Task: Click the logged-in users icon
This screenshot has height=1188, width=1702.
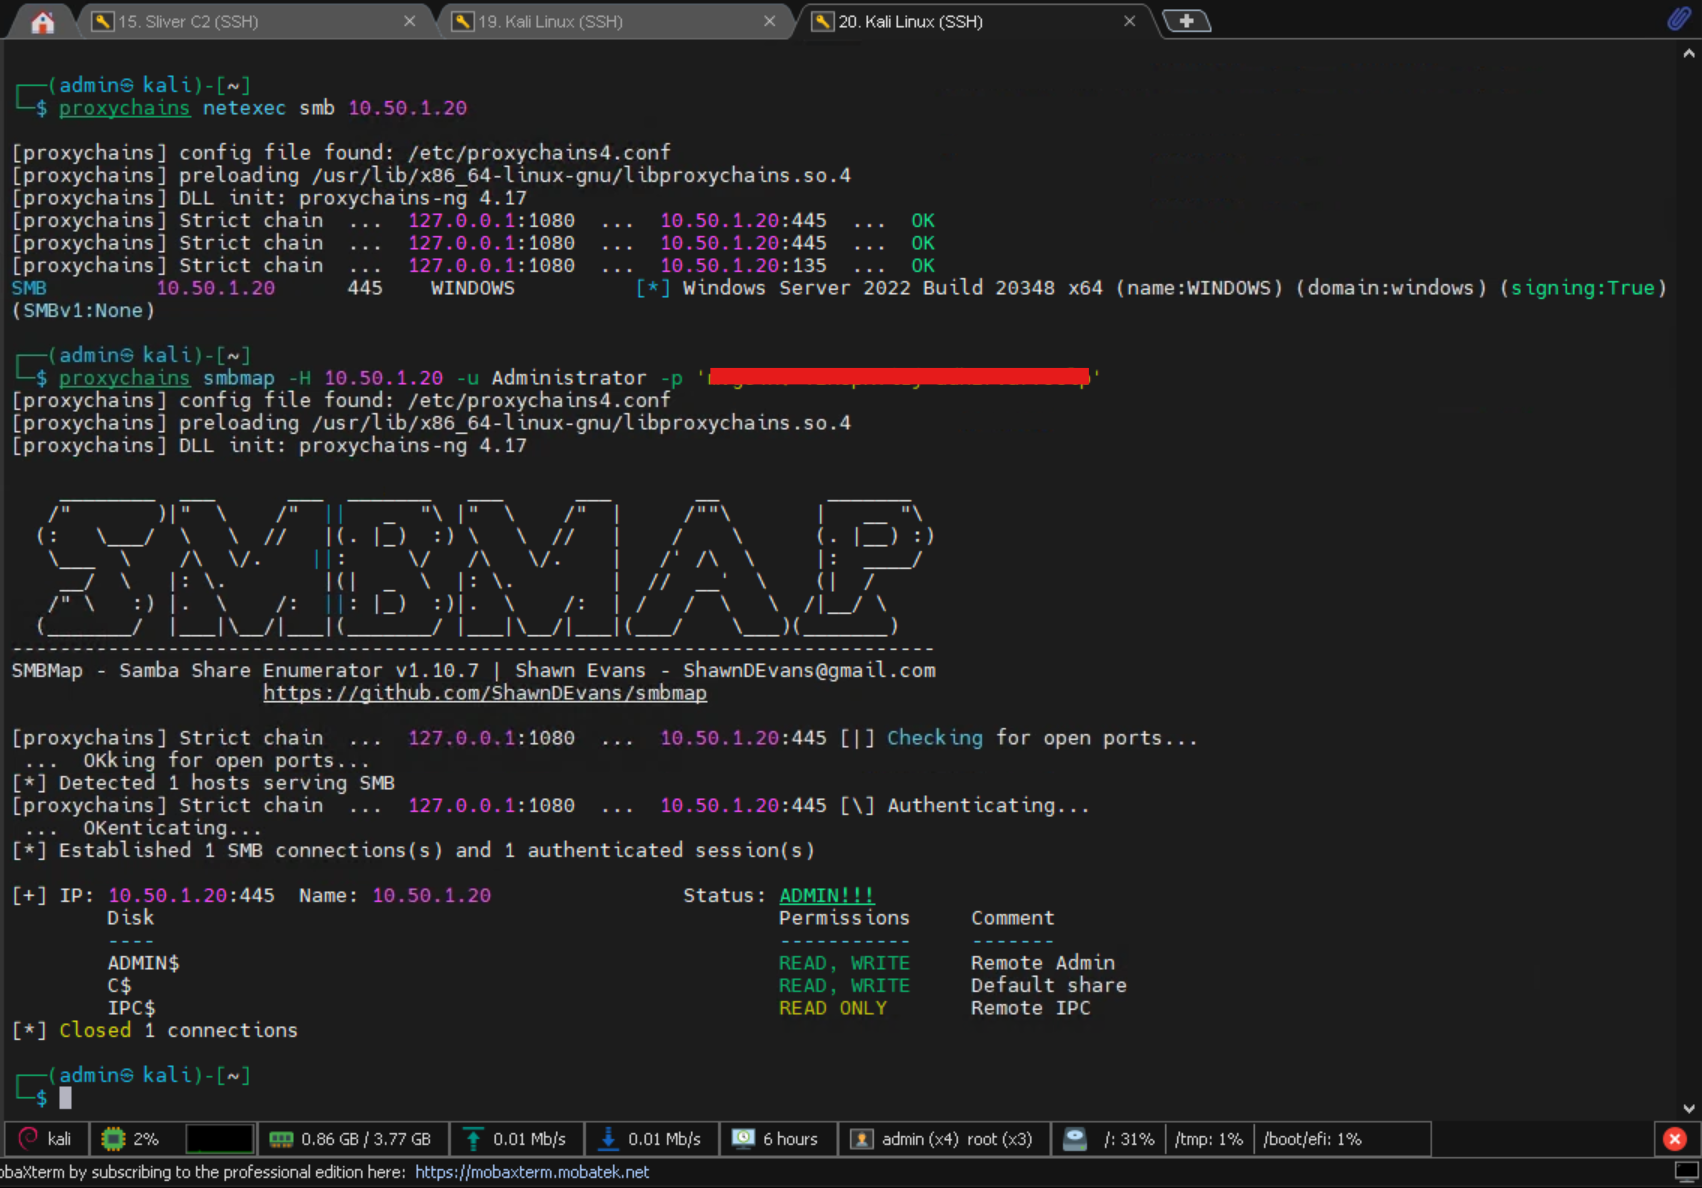Action: (861, 1138)
